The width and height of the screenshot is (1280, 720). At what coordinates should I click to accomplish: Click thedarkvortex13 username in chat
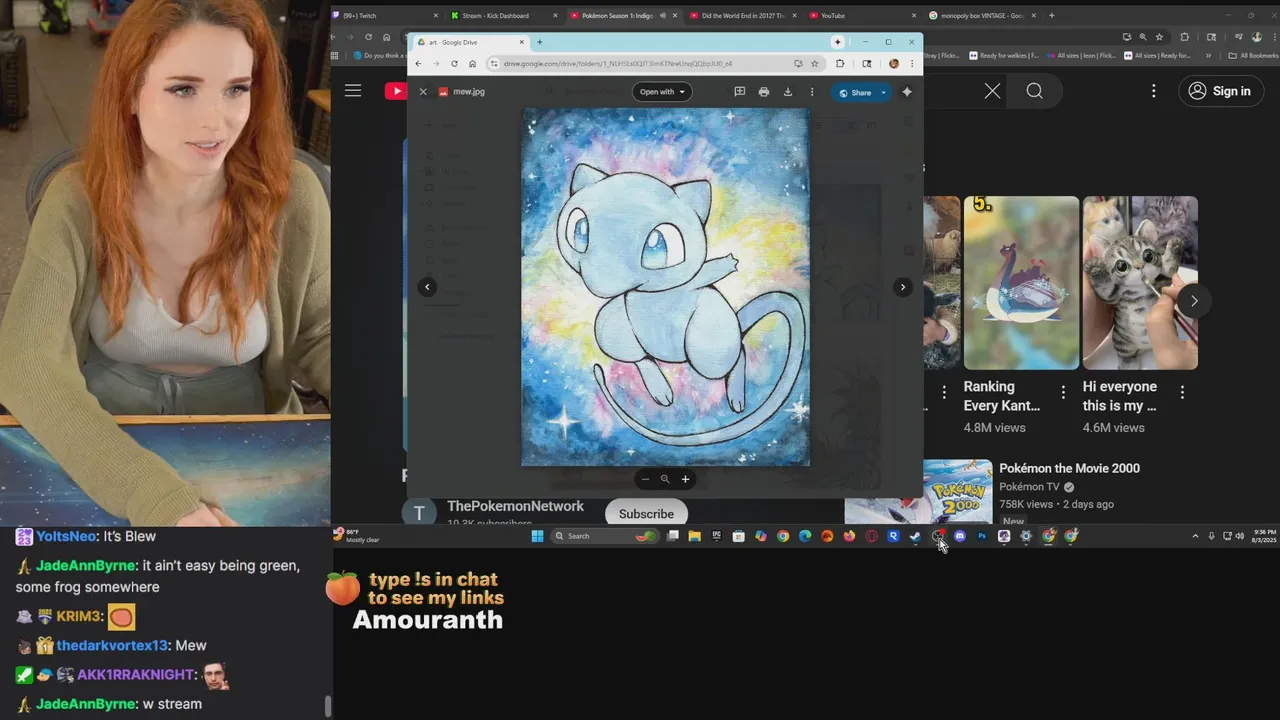[112, 645]
